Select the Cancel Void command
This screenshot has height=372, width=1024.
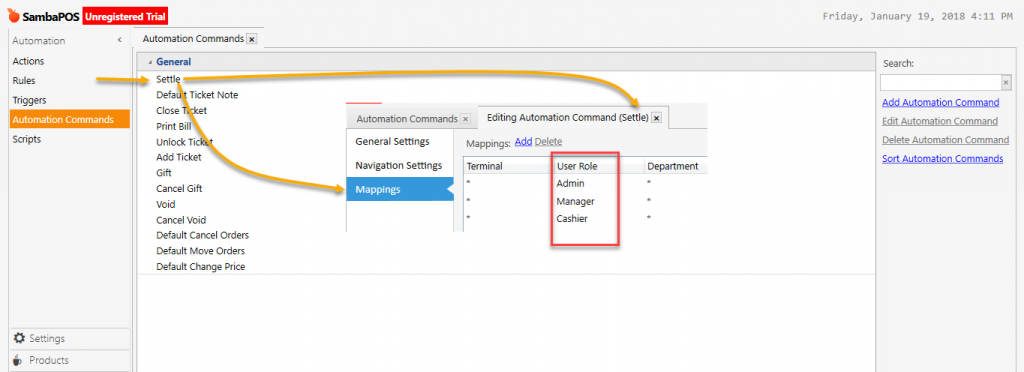181,220
